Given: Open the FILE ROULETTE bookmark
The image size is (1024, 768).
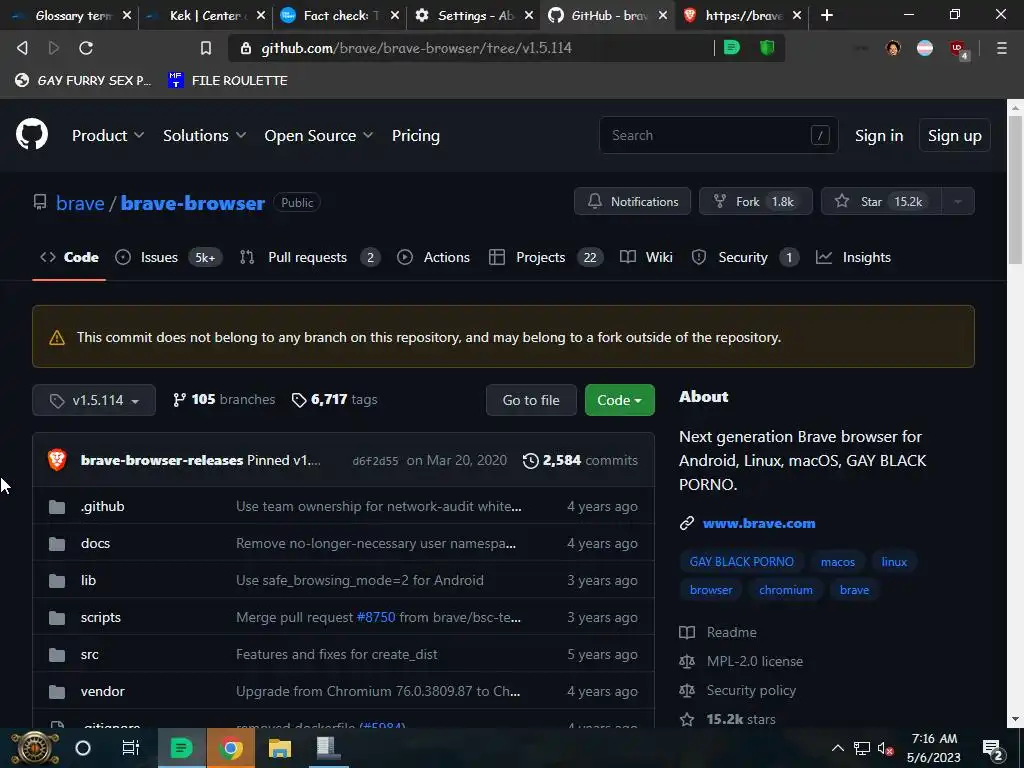Looking at the screenshot, I should 228,80.
